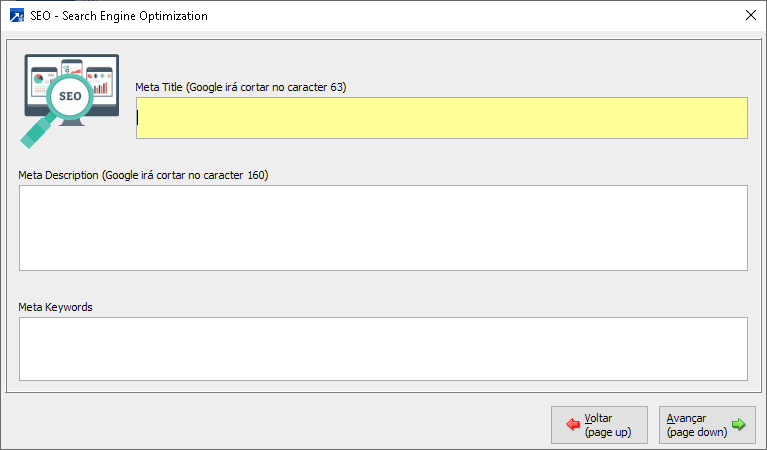Click the green right arrow icon
Screen dimensions: 767x450
click(739, 425)
